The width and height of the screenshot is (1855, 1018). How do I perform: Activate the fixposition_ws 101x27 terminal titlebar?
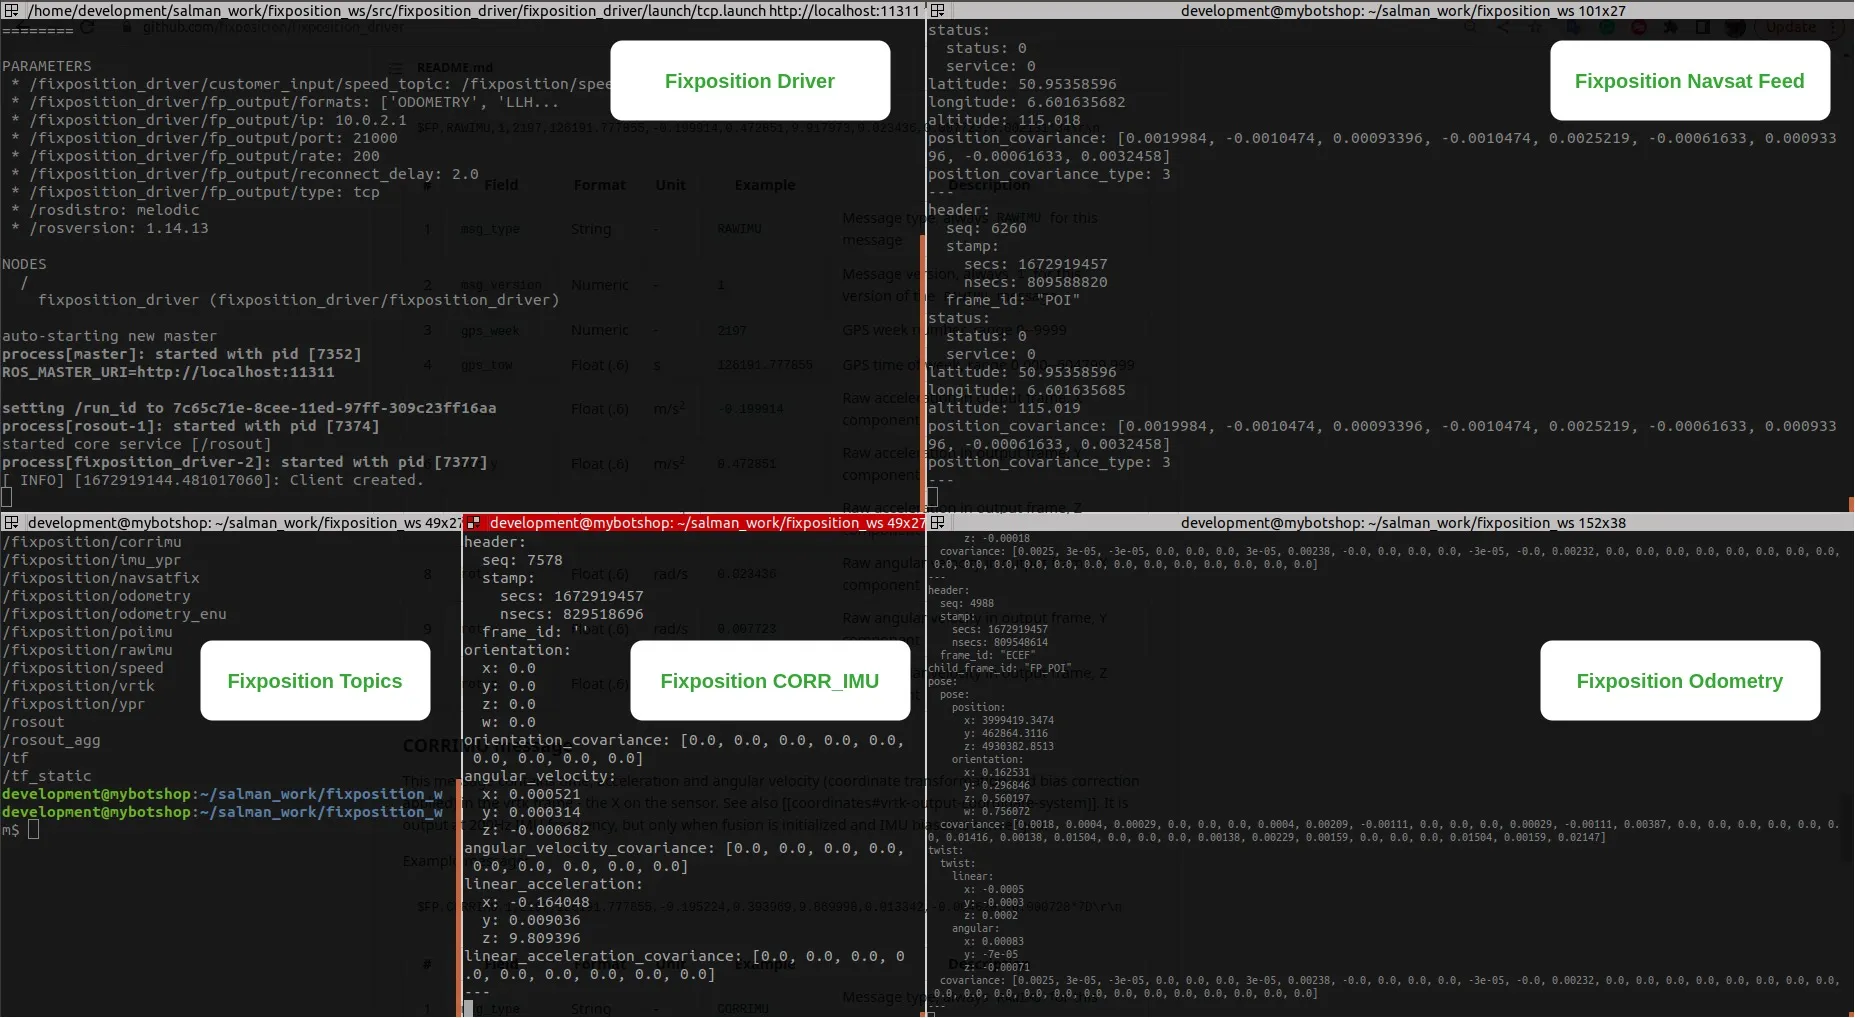1402,10
